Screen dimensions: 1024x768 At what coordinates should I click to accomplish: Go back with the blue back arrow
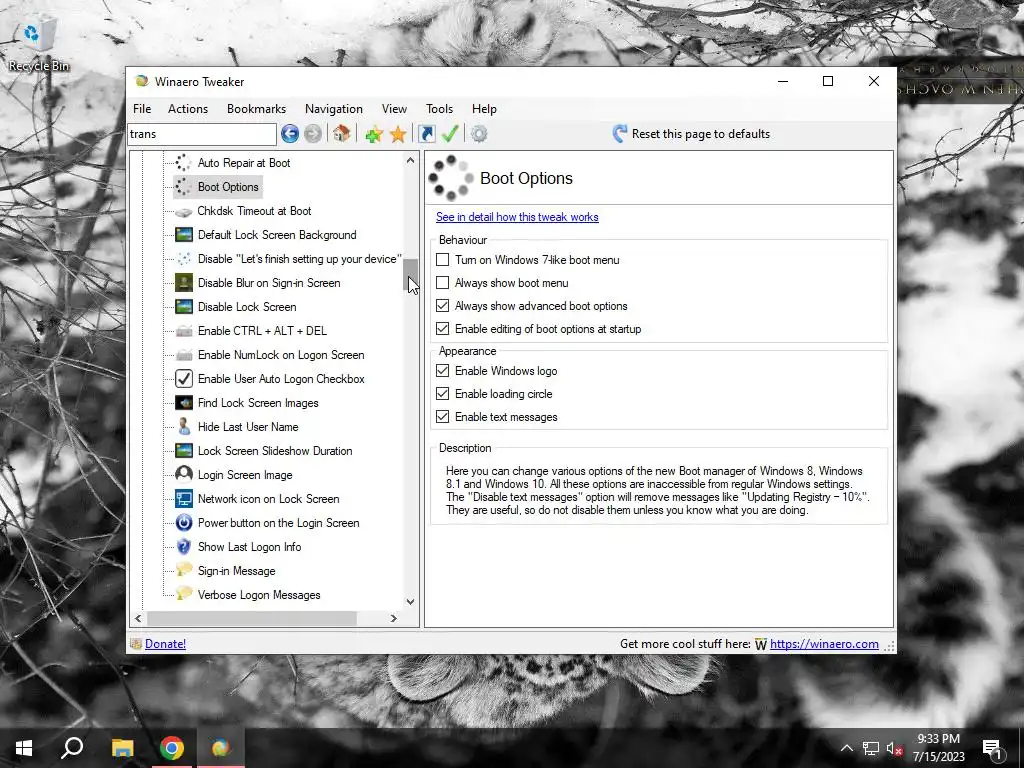click(x=290, y=134)
